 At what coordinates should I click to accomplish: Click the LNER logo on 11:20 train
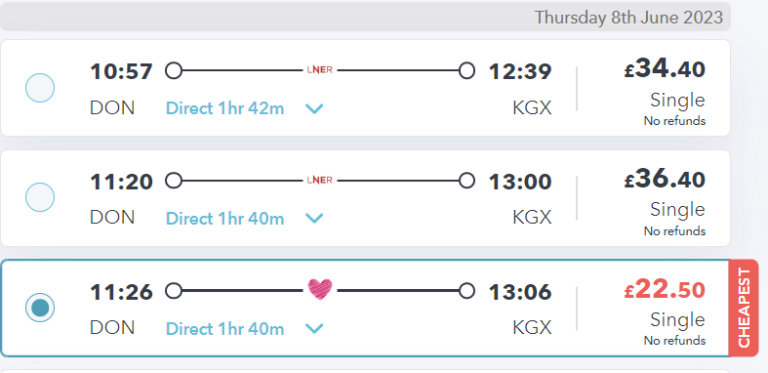pos(320,180)
